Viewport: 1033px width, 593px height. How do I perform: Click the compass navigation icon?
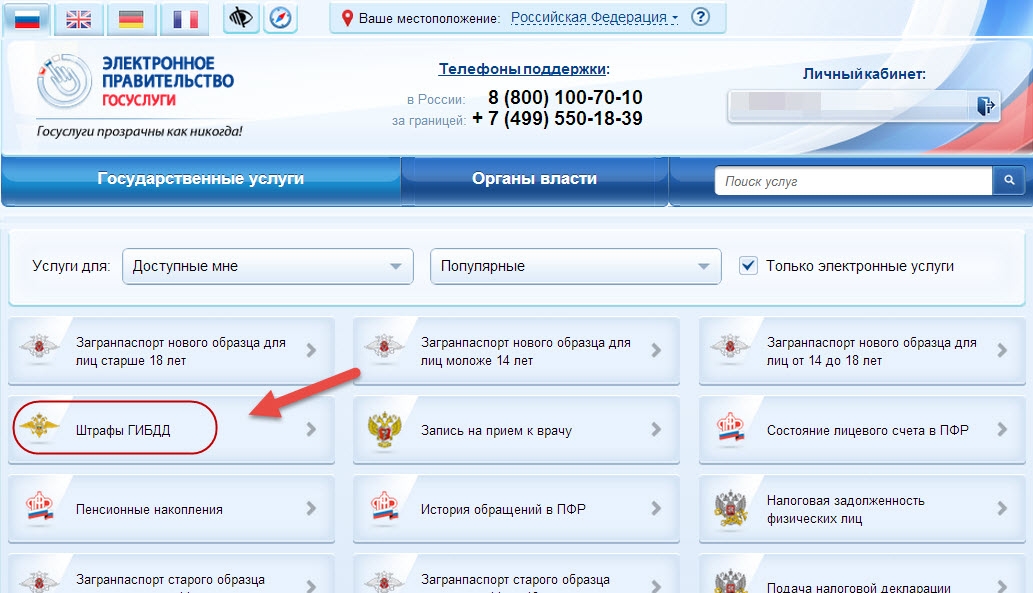click(281, 18)
